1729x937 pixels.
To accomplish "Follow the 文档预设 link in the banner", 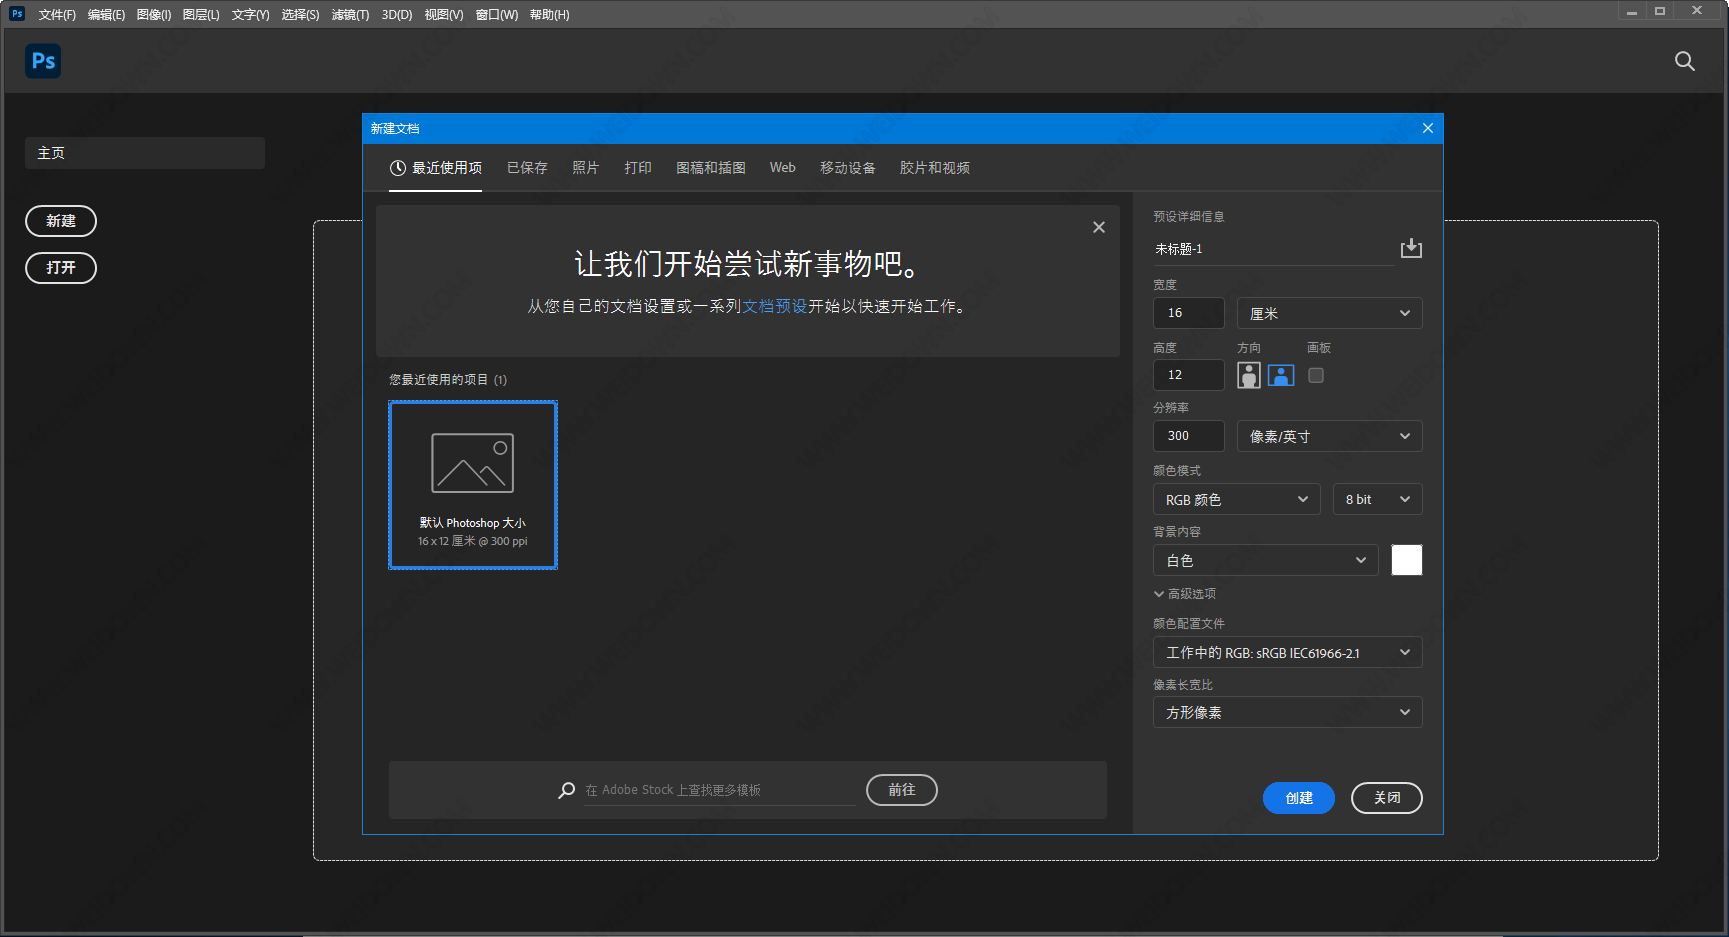I will [774, 306].
